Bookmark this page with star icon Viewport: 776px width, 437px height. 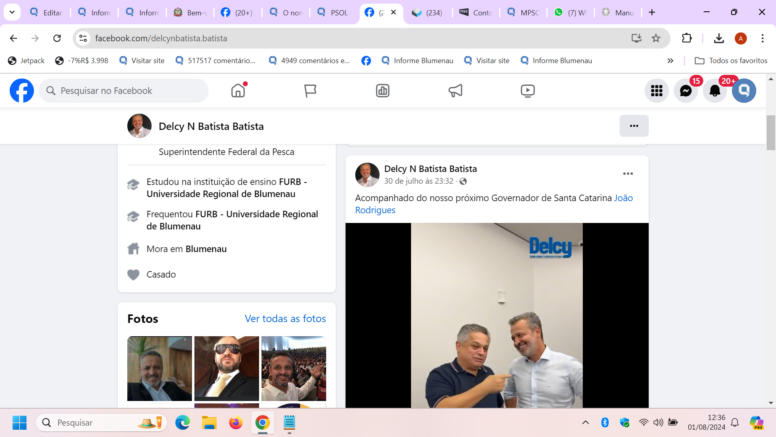(x=656, y=38)
